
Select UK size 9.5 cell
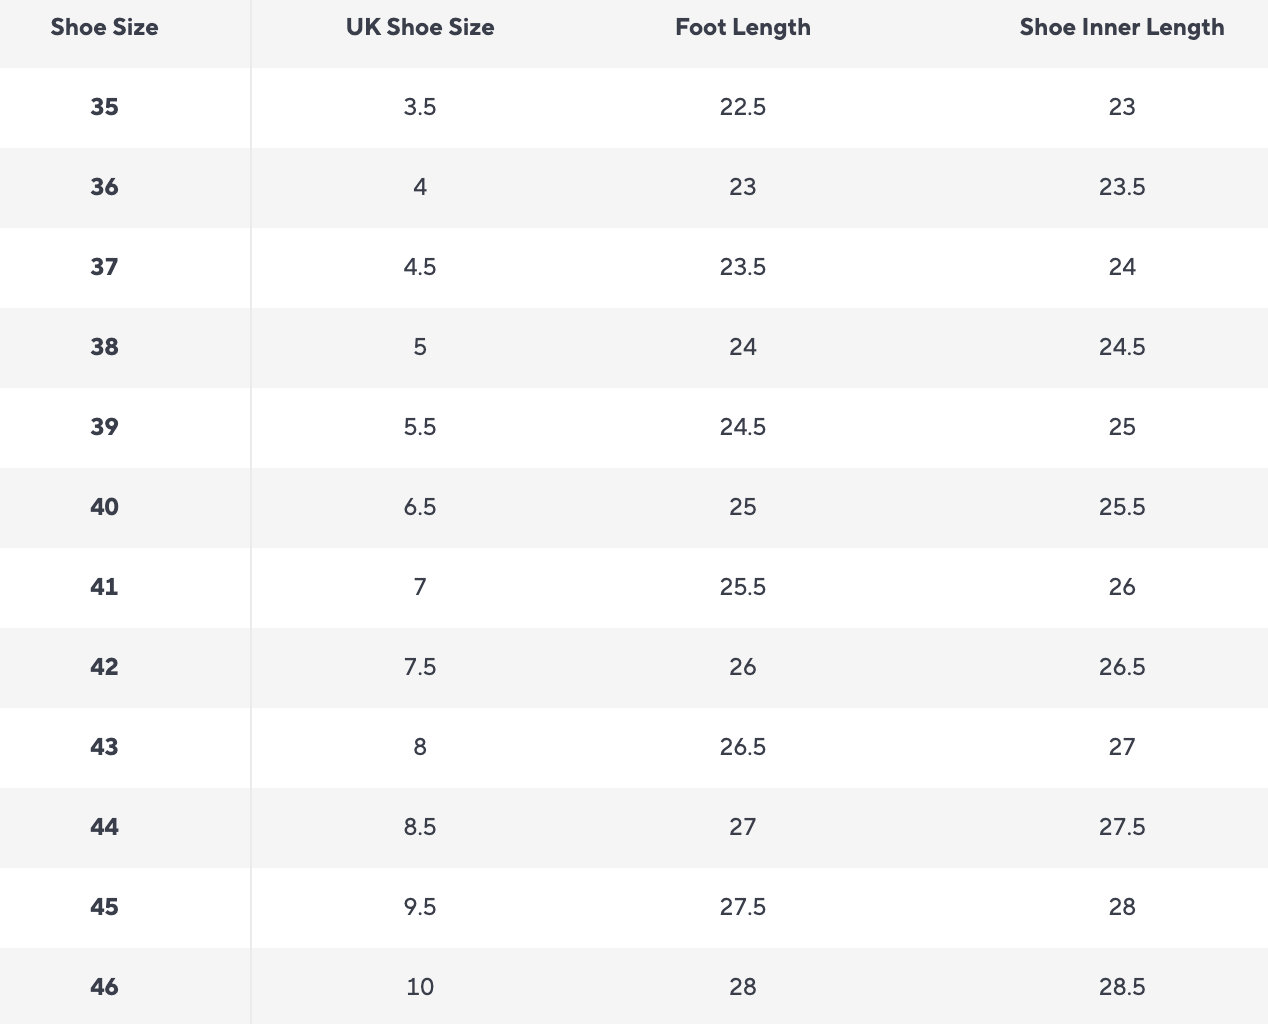coord(420,907)
